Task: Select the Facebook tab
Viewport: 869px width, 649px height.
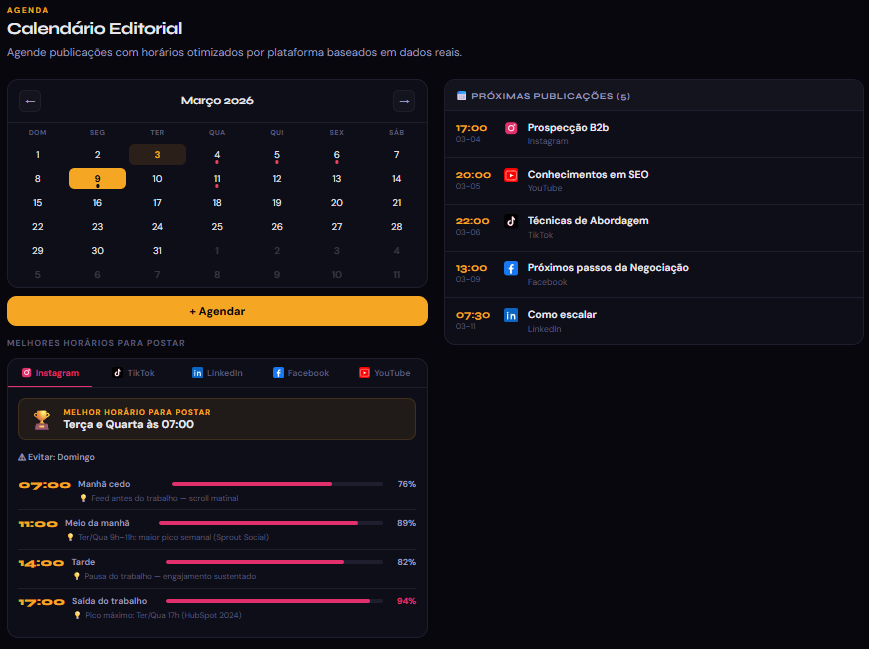Action: [x=301, y=373]
